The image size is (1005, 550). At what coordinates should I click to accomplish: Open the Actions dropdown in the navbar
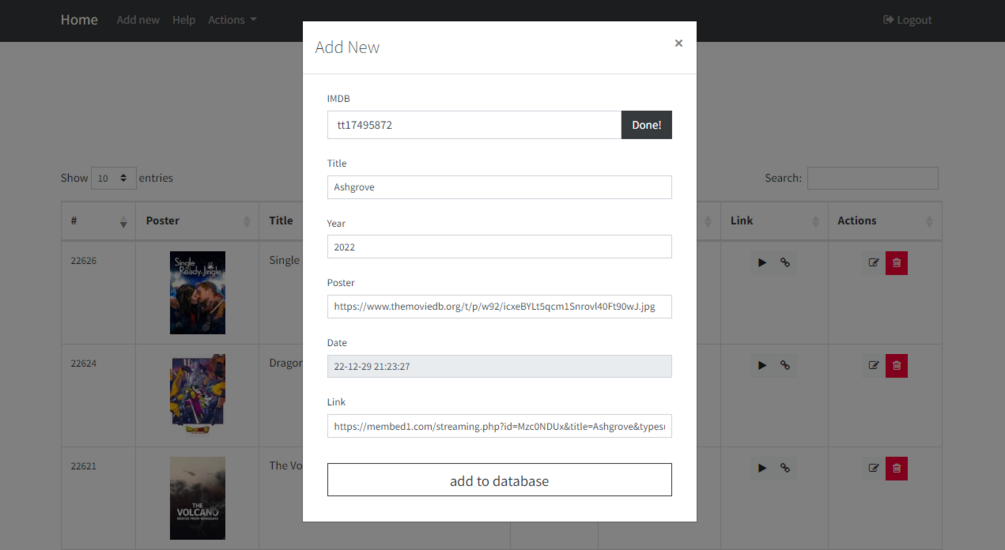point(232,20)
